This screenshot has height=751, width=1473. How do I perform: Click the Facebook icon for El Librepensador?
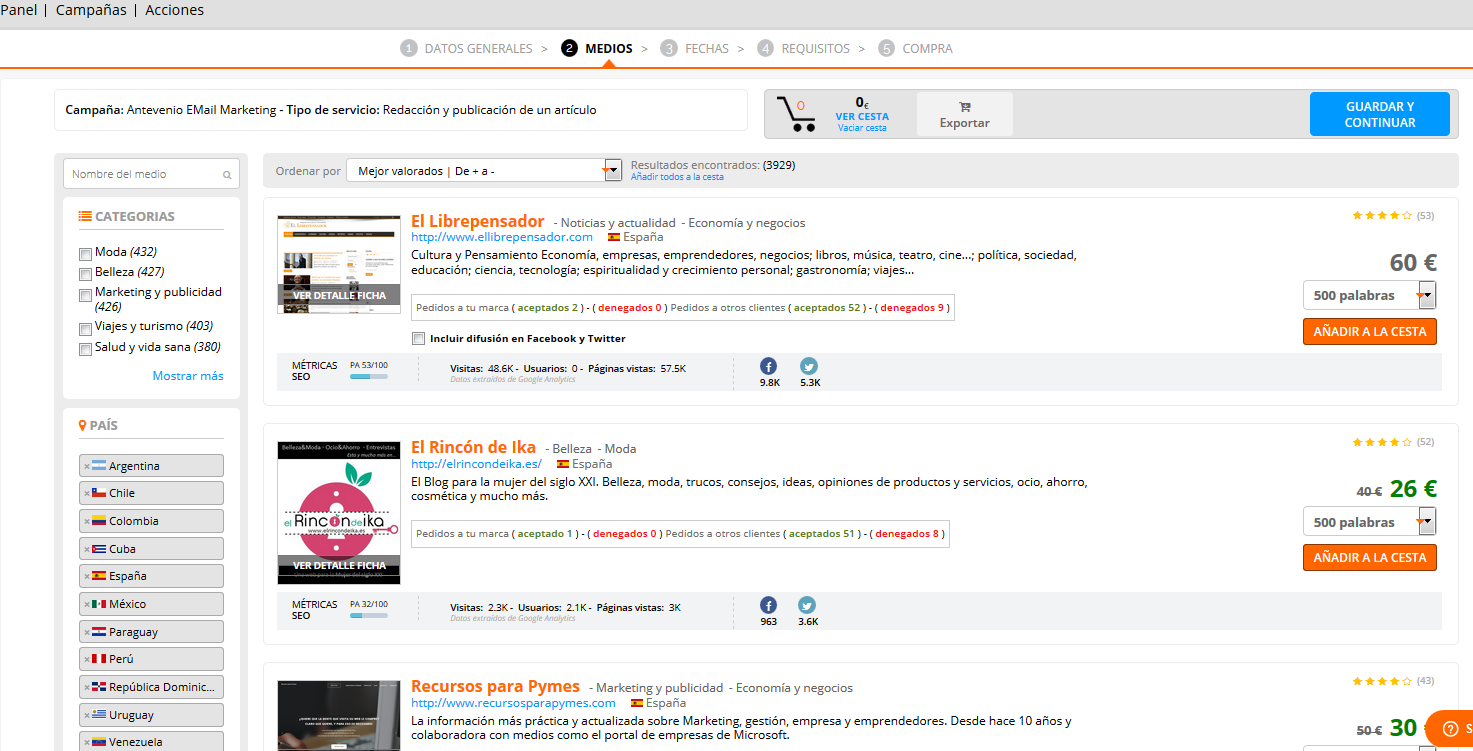point(769,366)
